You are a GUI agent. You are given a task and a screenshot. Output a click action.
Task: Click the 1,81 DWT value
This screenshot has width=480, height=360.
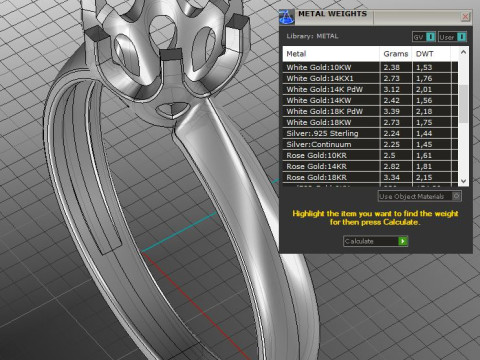424,166
